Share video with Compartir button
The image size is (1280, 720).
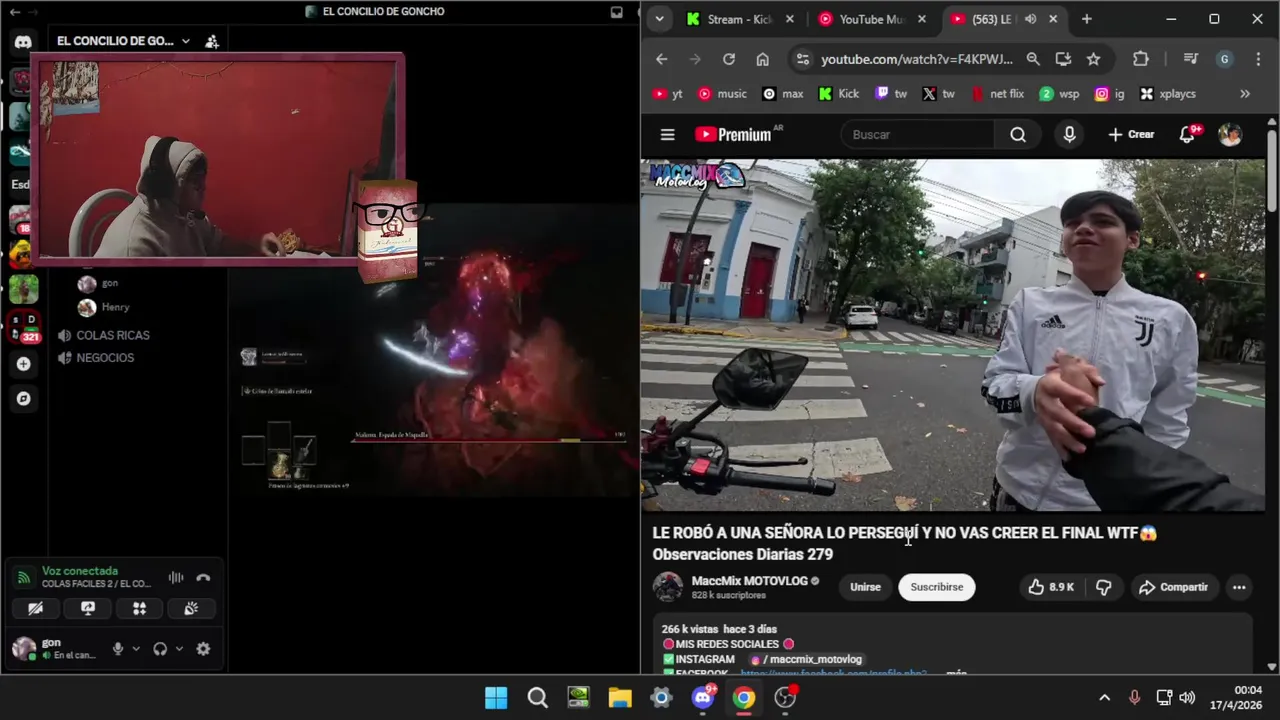coord(1173,587)
